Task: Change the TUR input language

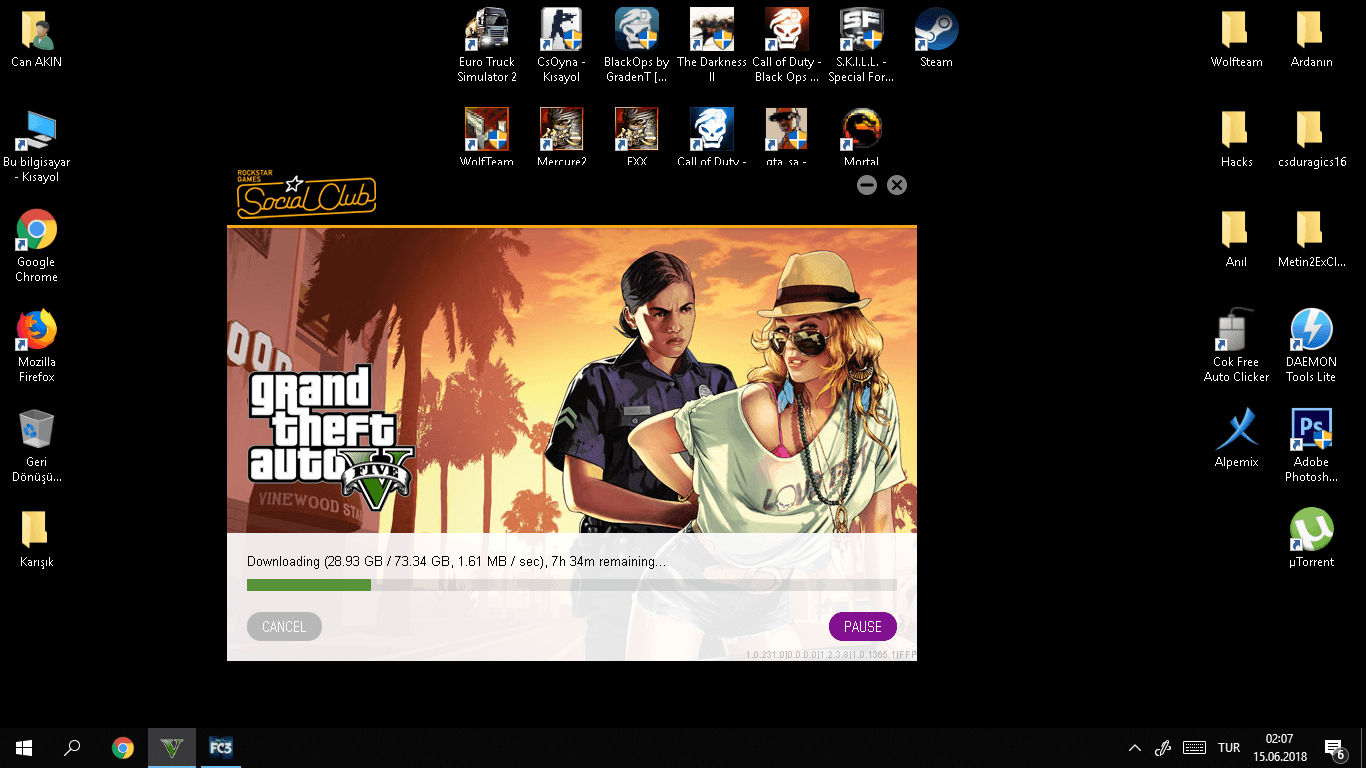Action: pos(1229,748)
